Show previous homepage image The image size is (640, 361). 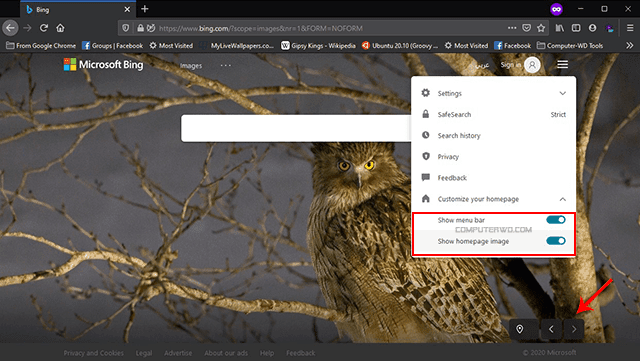551,329
